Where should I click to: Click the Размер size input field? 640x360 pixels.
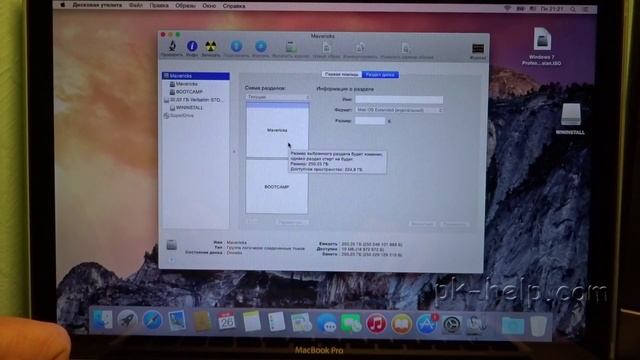point(370,121)
